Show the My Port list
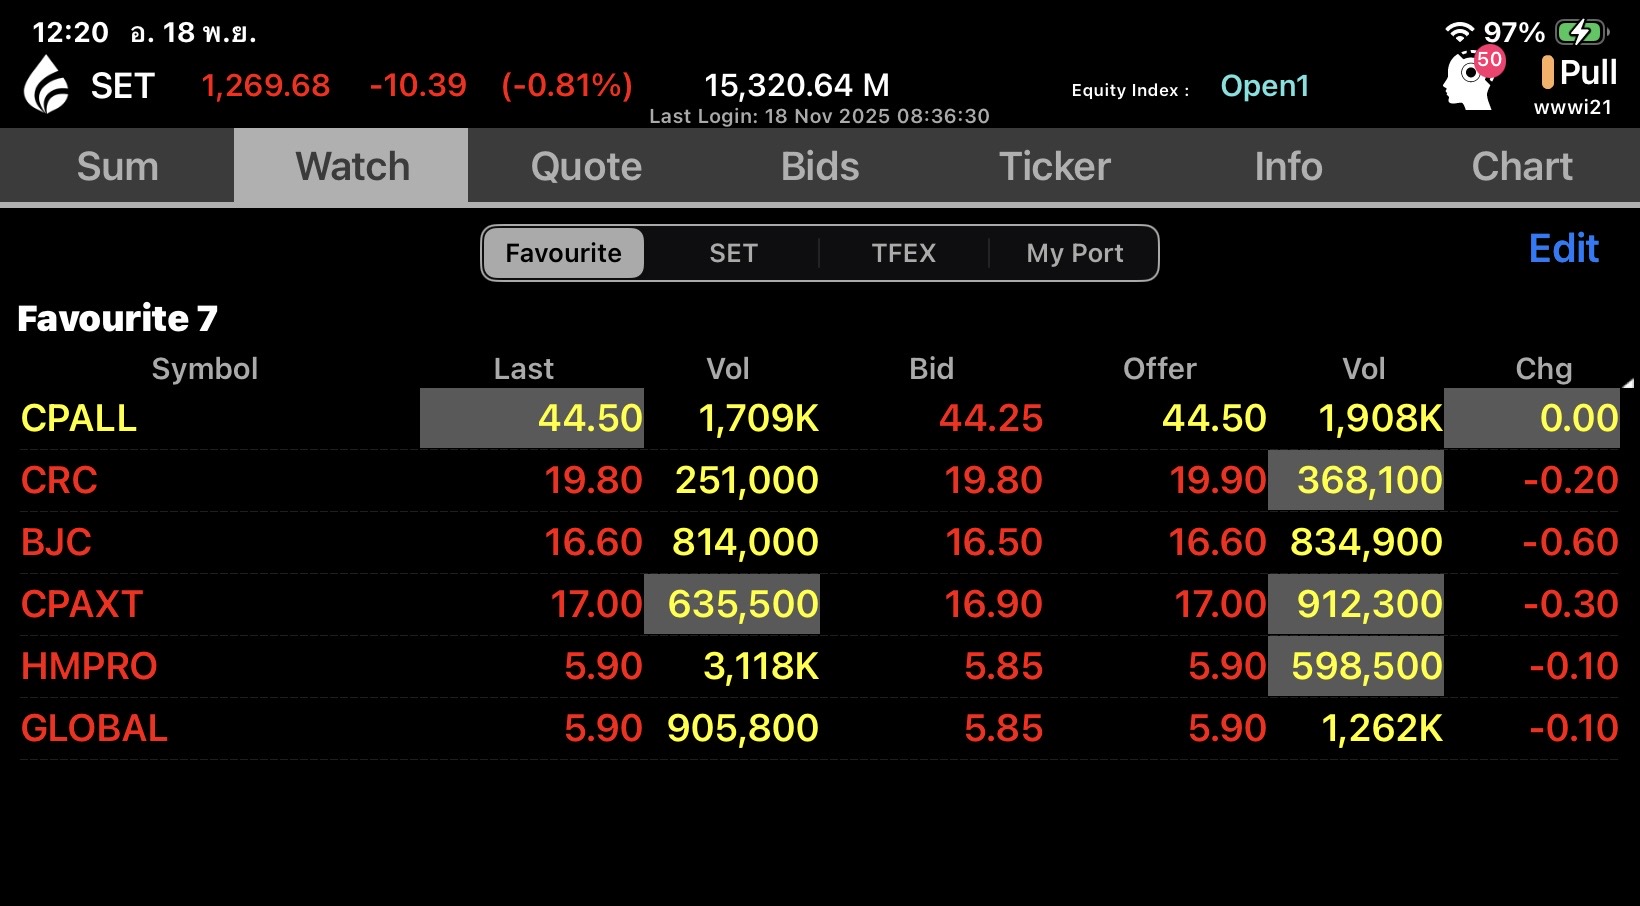 pos(1074,253)
